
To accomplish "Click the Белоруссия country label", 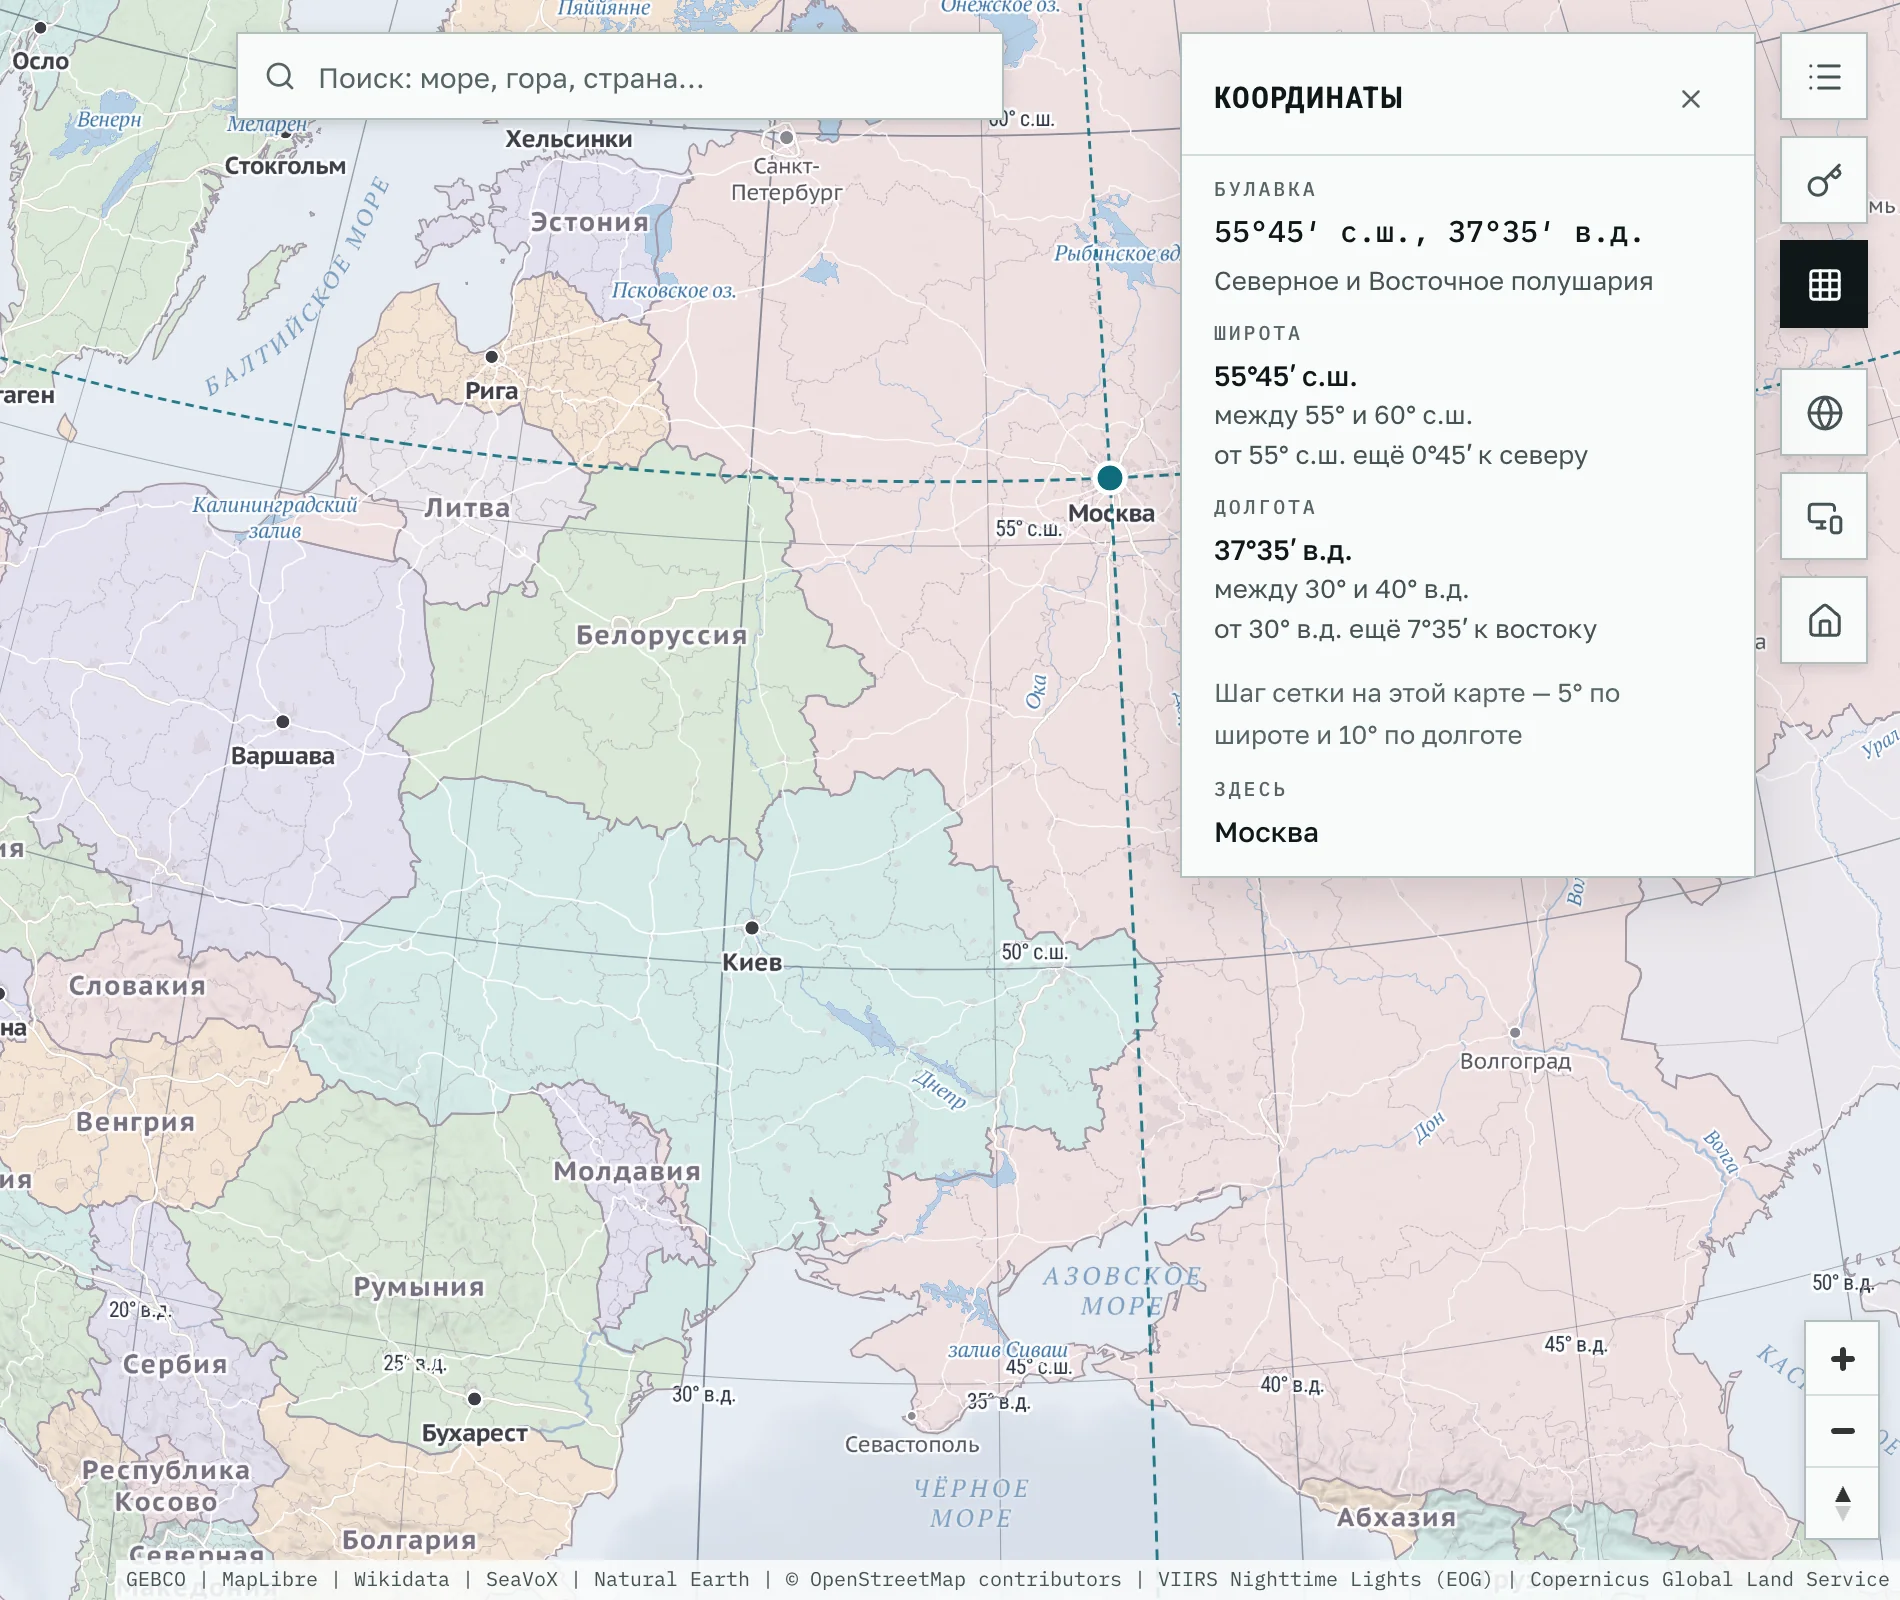I will pyautogui.click(x=661, y=635).
